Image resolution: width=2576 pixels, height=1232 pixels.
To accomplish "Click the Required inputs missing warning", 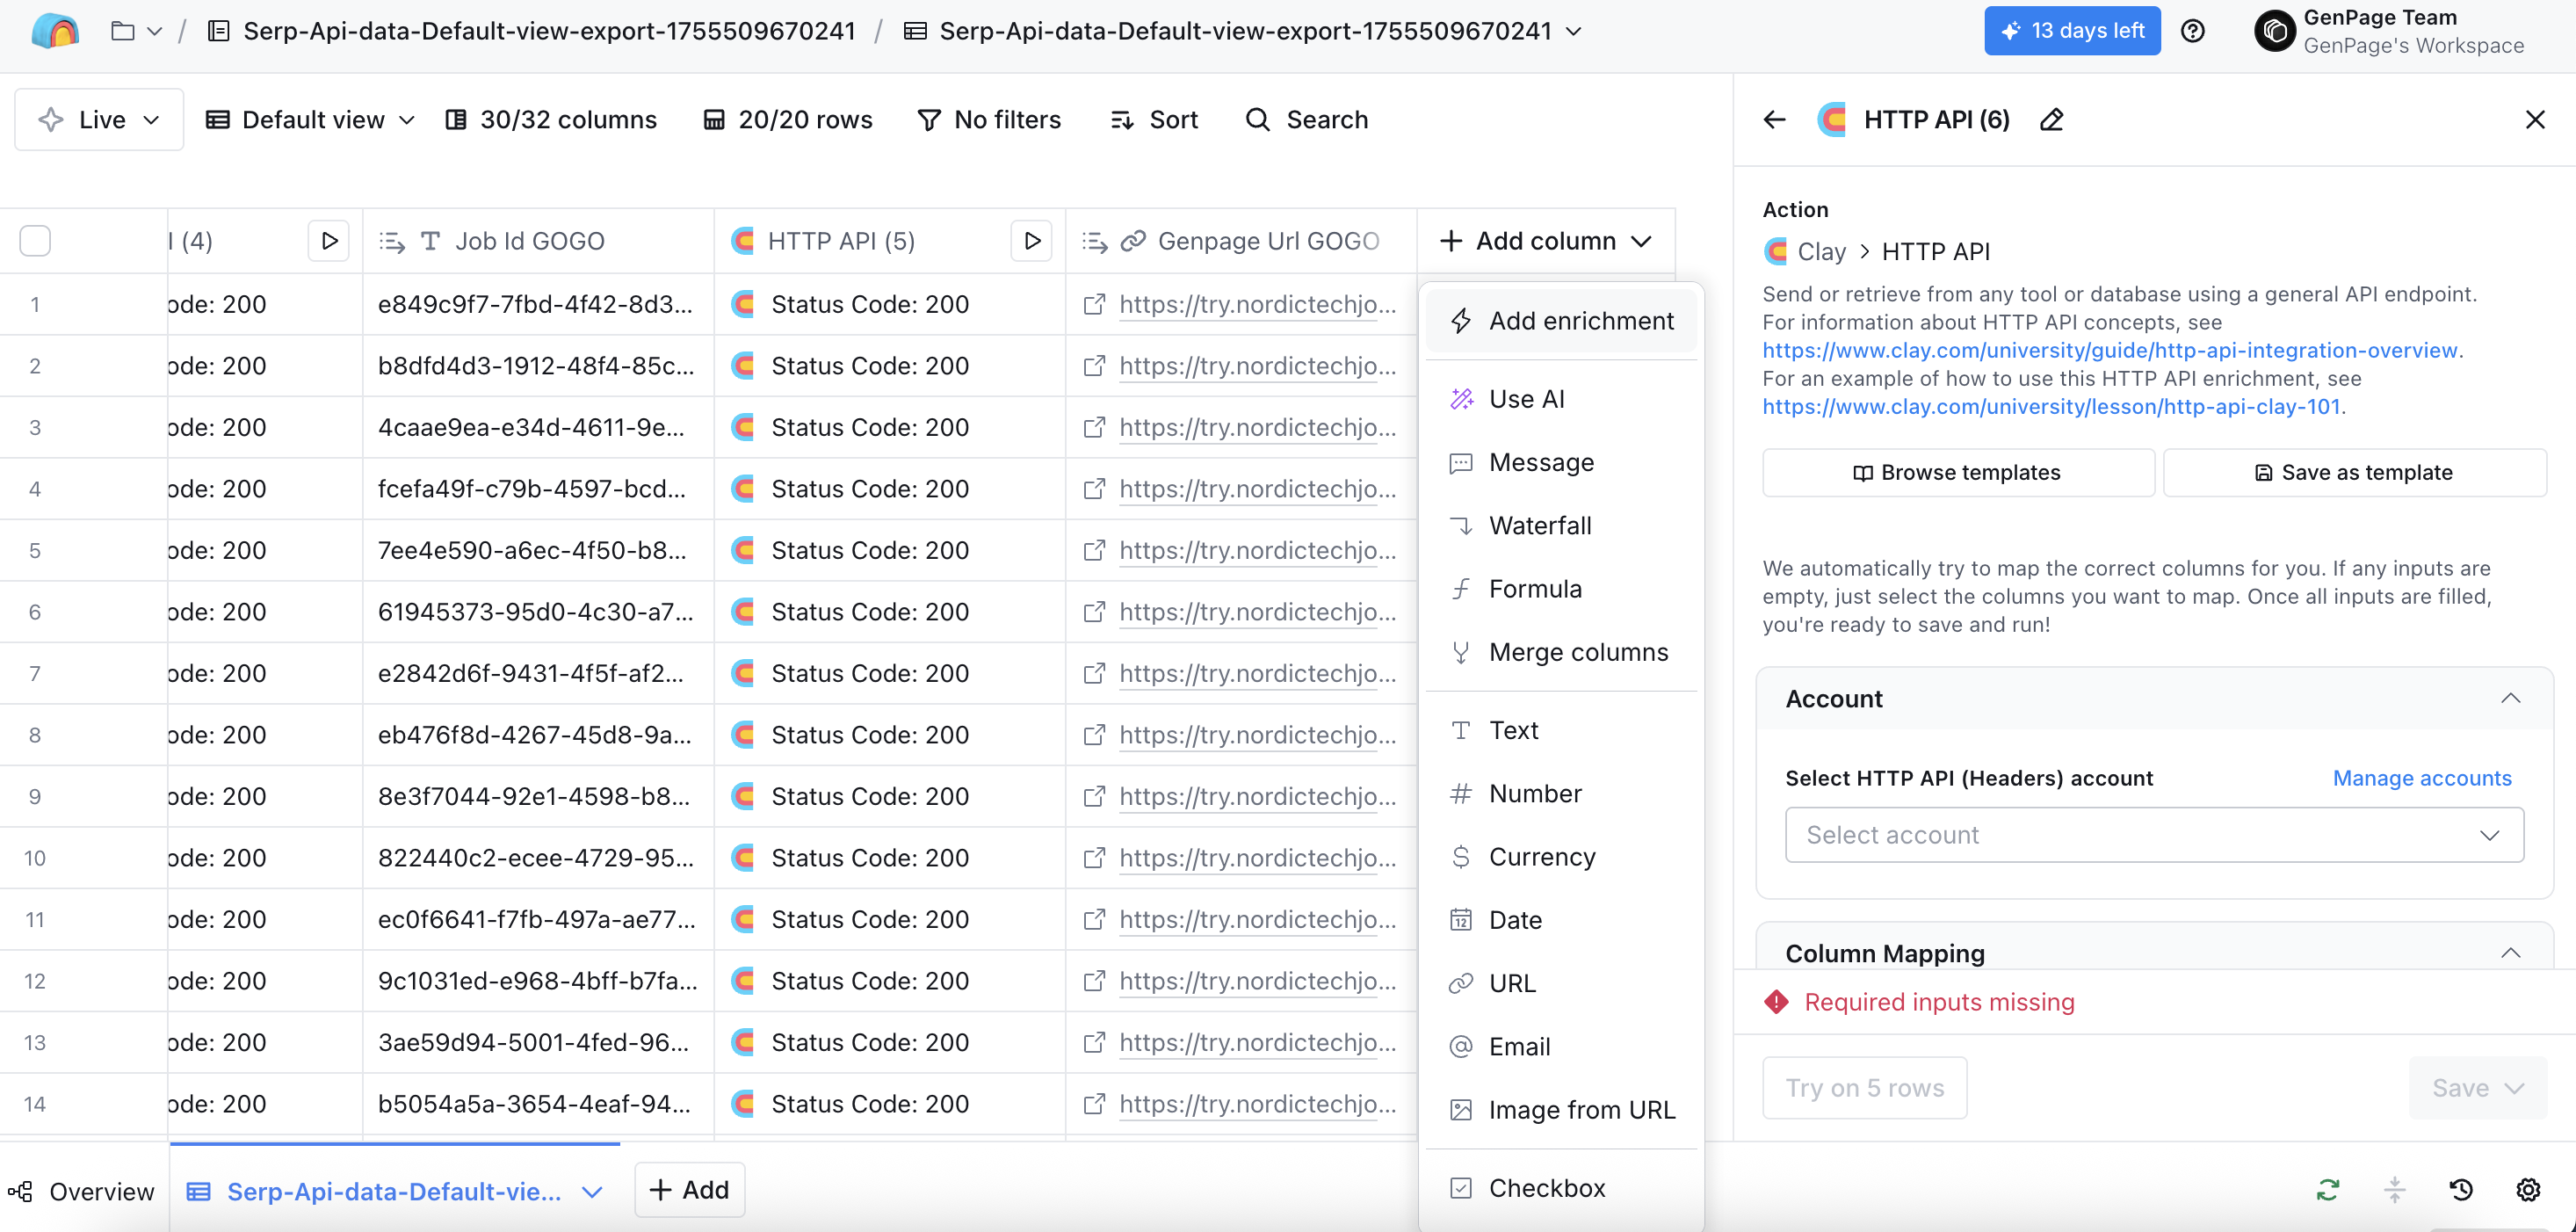I will coord(1919,1002).
